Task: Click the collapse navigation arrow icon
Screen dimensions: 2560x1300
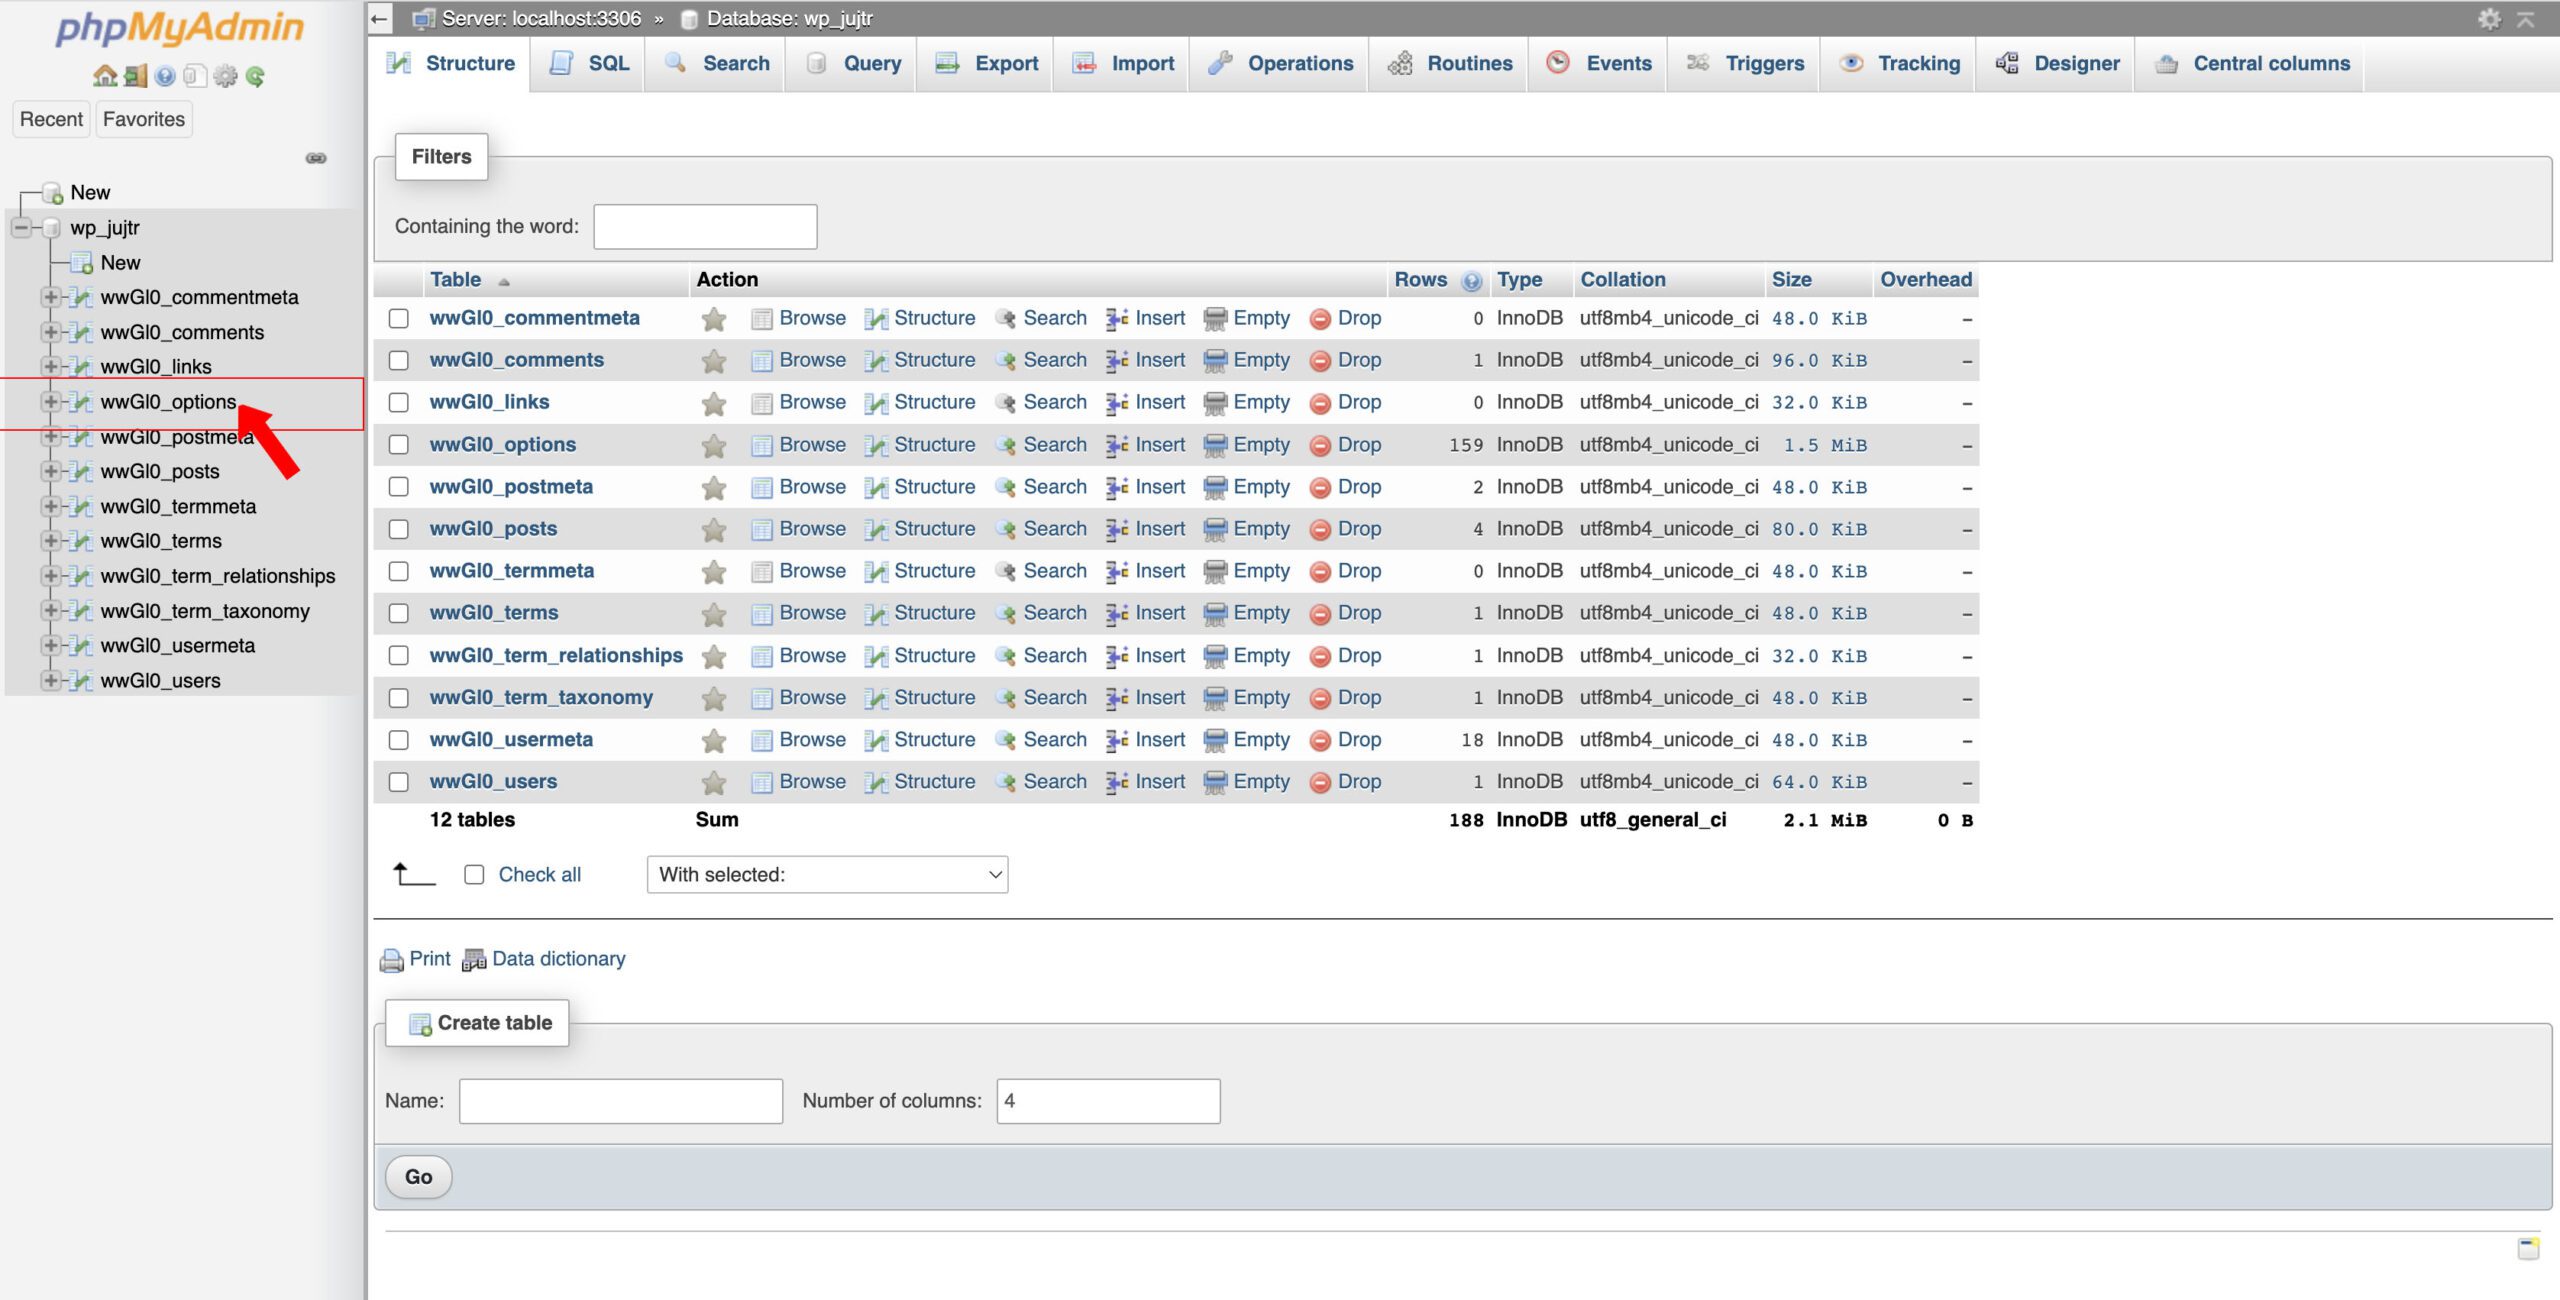Action: coord(379,18)
